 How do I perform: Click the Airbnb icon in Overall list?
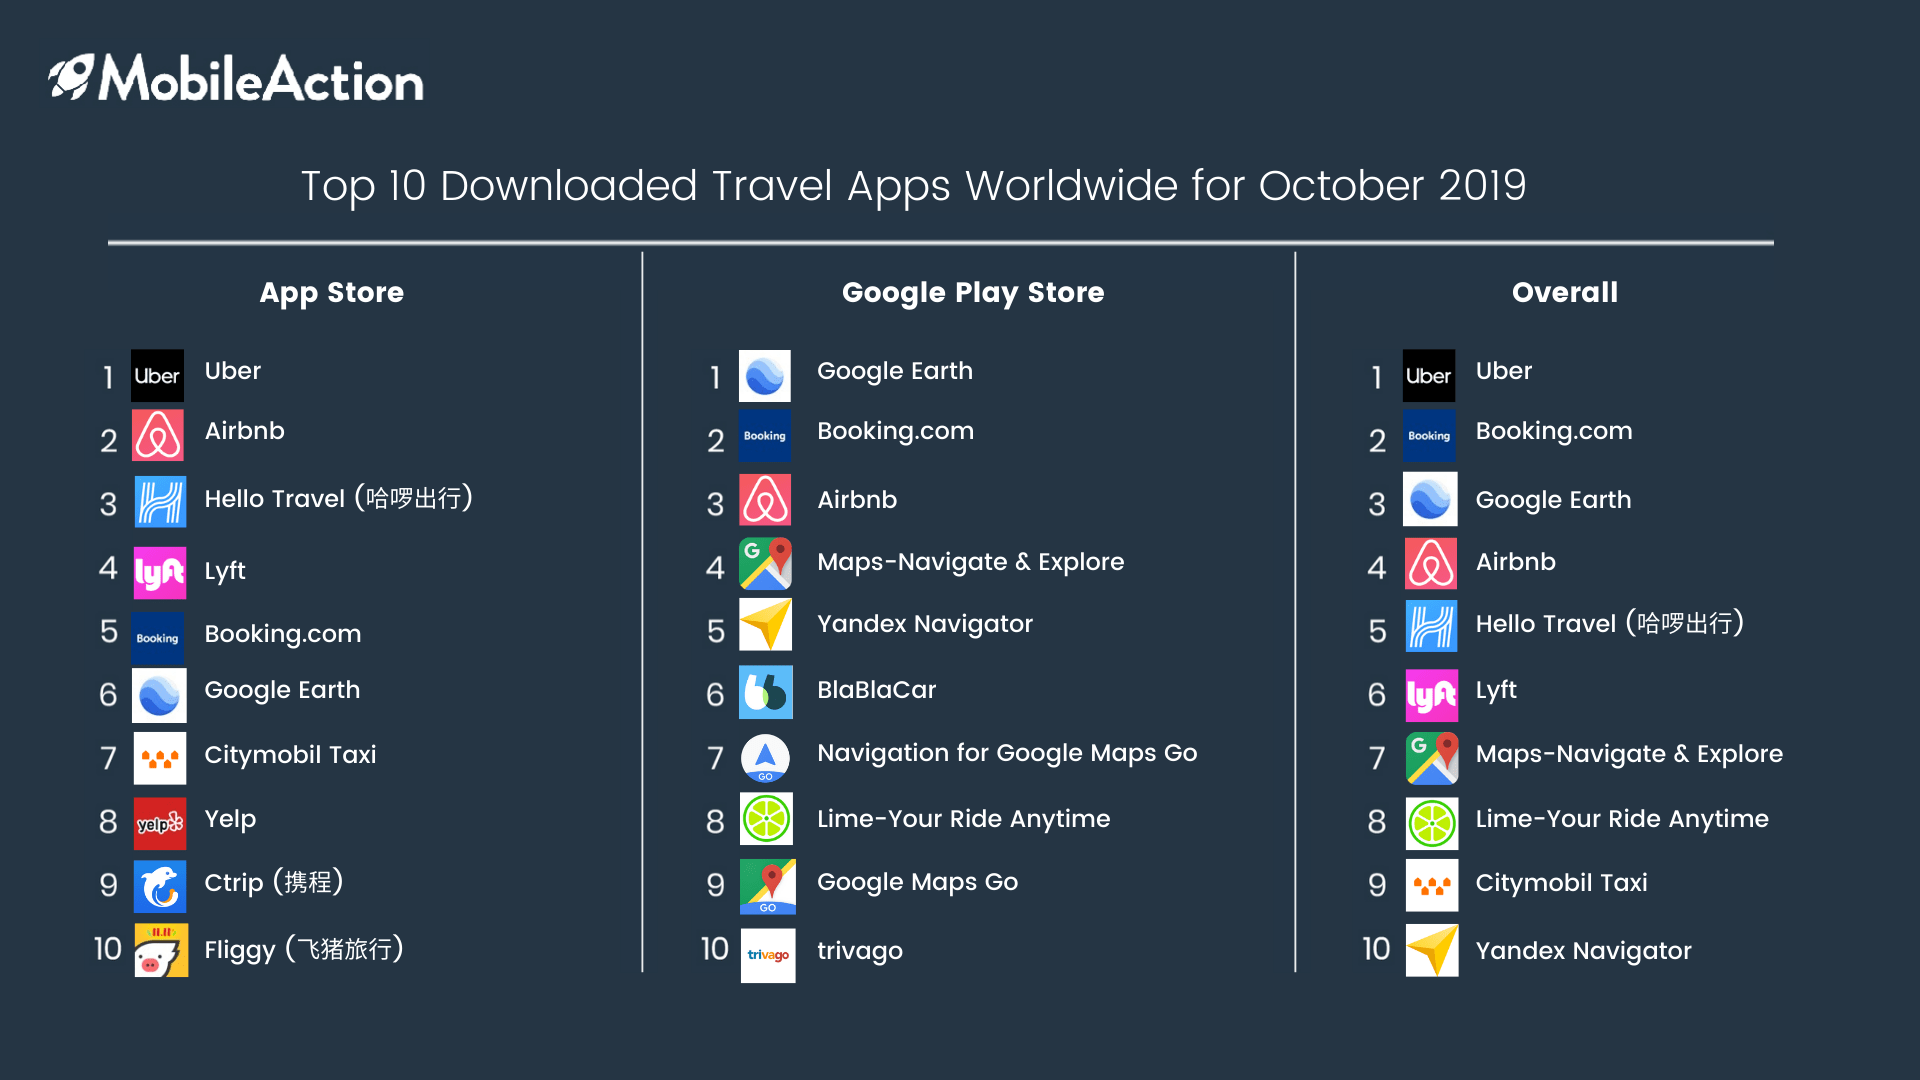pyautogui.click(x=1431, y=564)
